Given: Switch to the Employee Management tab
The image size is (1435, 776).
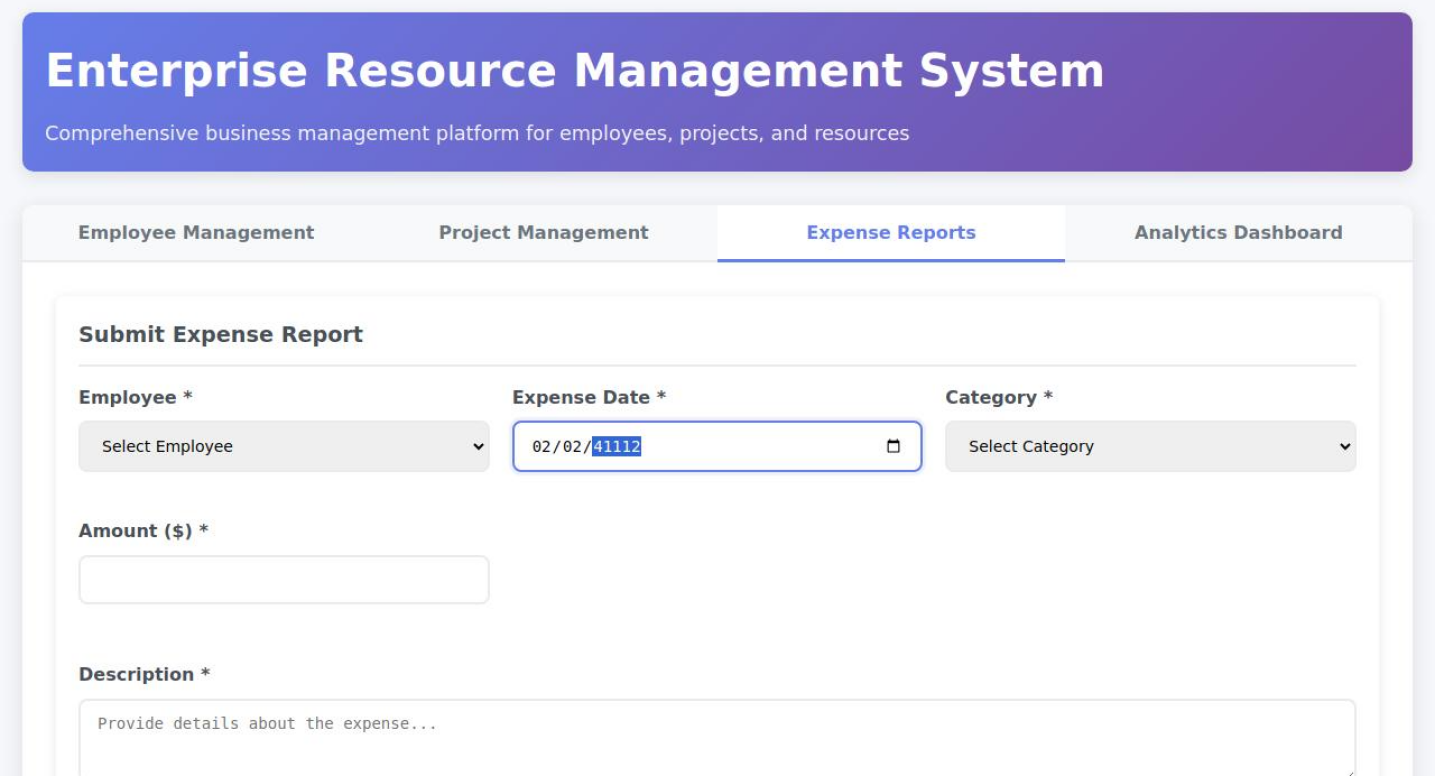Looking at the screenshot, I should point(196,233).
